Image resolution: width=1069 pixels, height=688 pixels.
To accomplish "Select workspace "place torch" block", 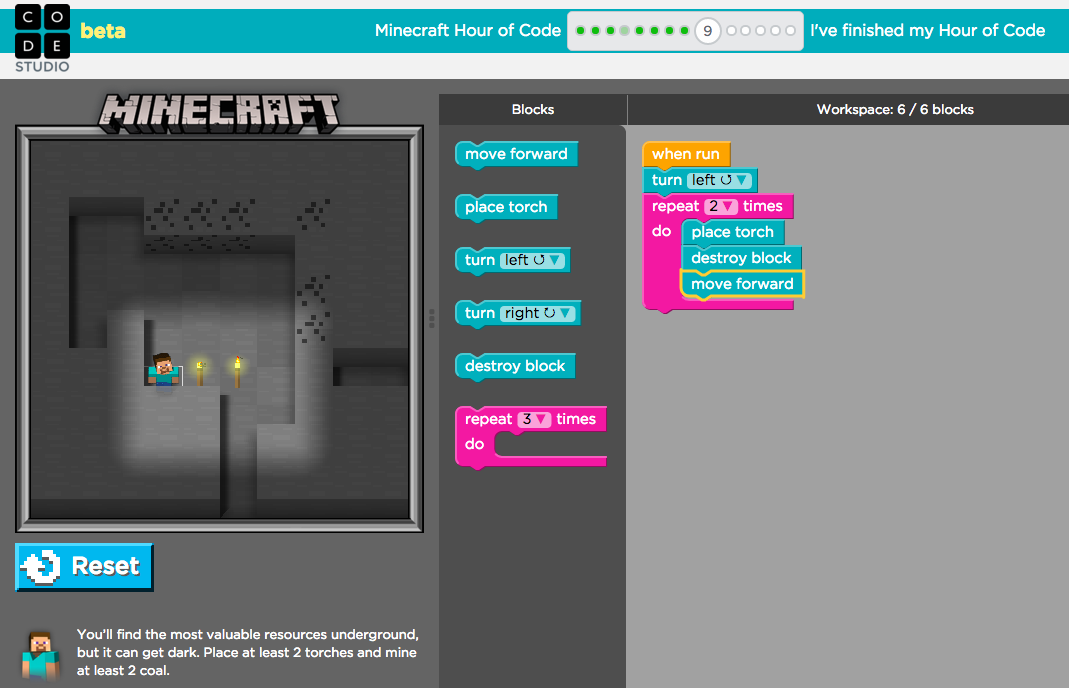I will coord(732,233).
